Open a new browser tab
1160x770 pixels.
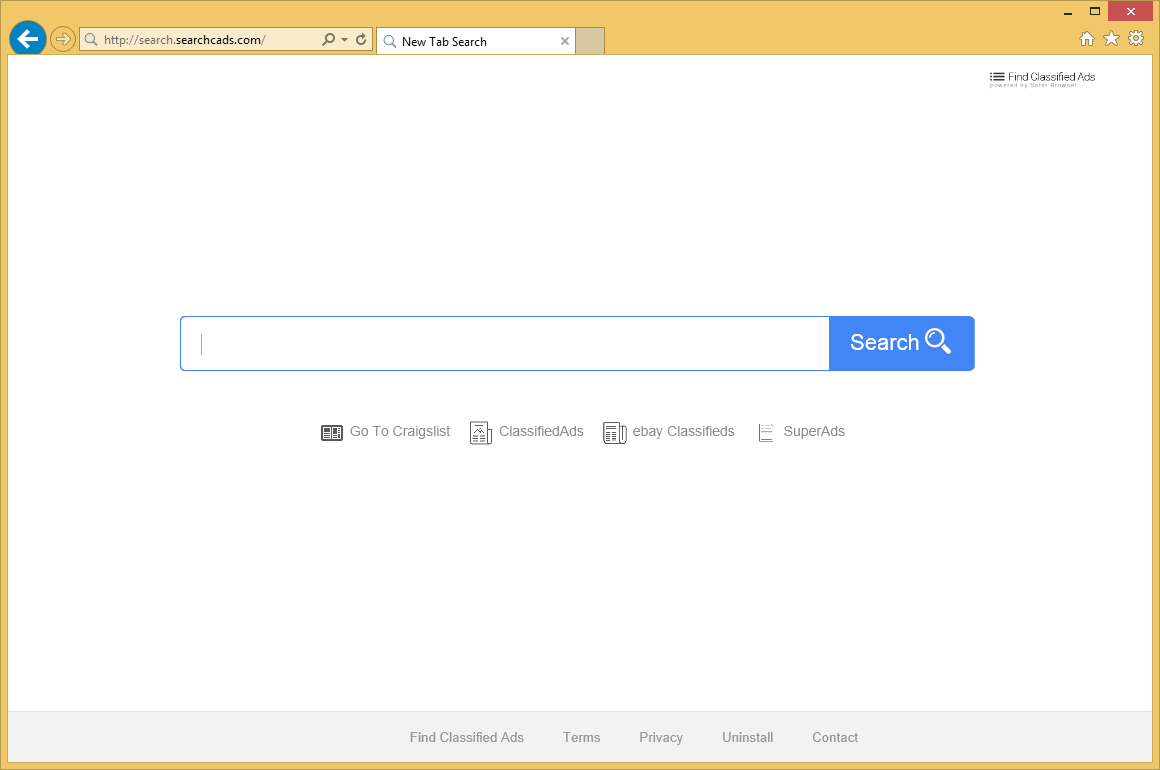pos(589,41)
